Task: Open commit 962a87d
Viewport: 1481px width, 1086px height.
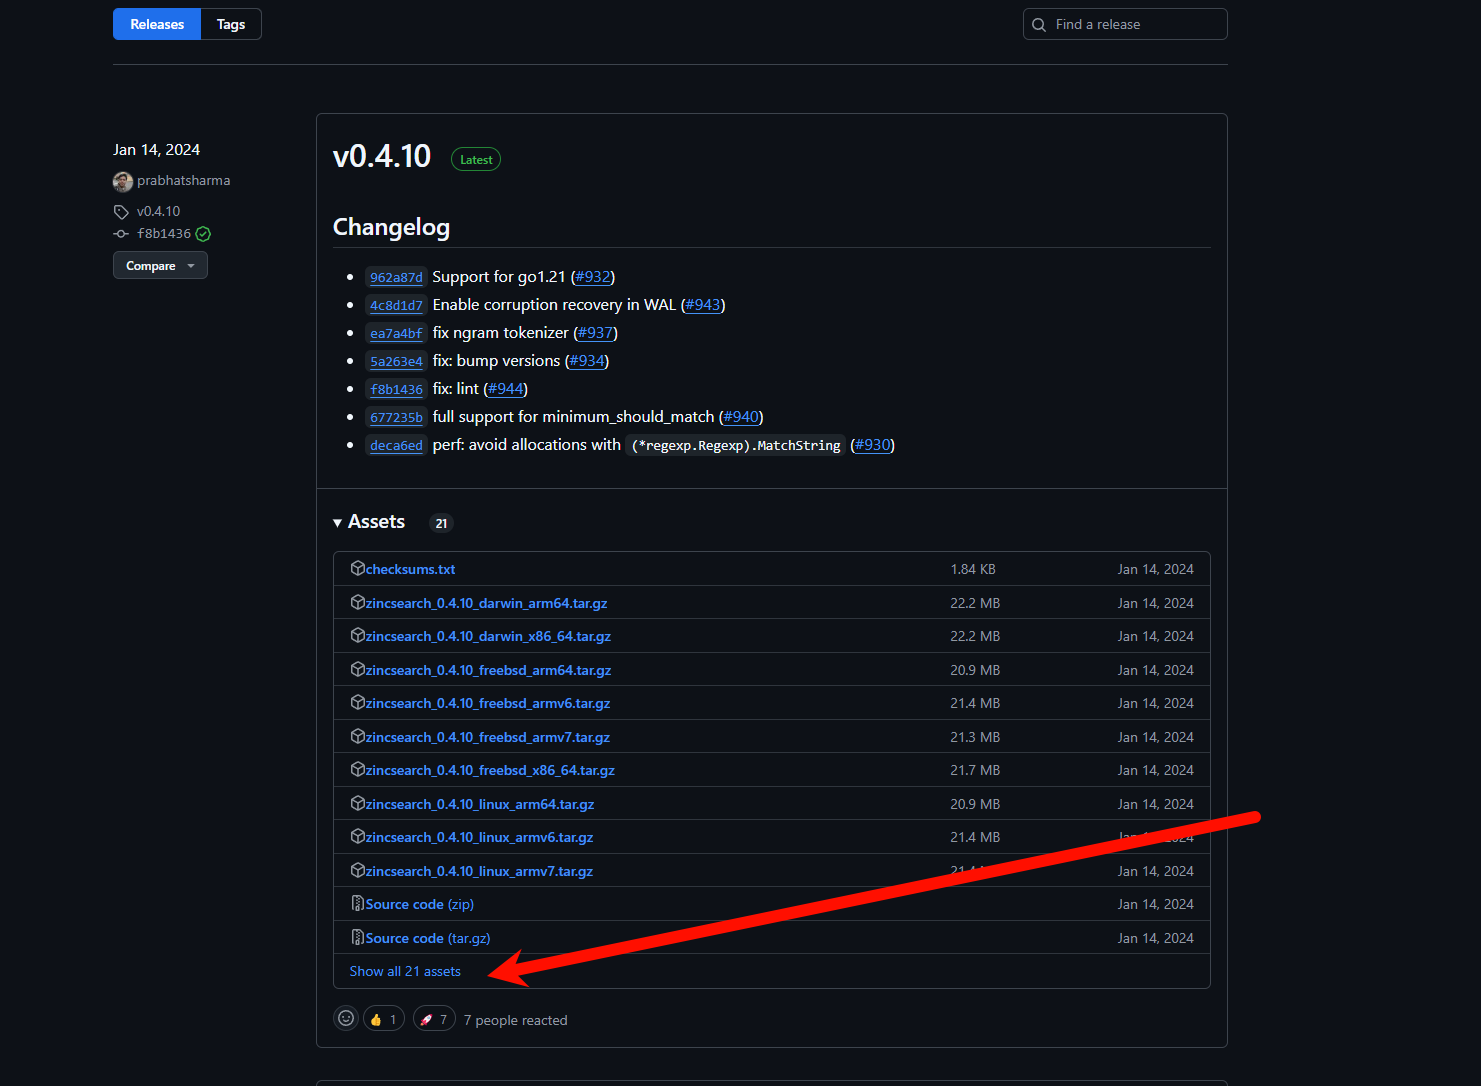Action: [396, 277]
